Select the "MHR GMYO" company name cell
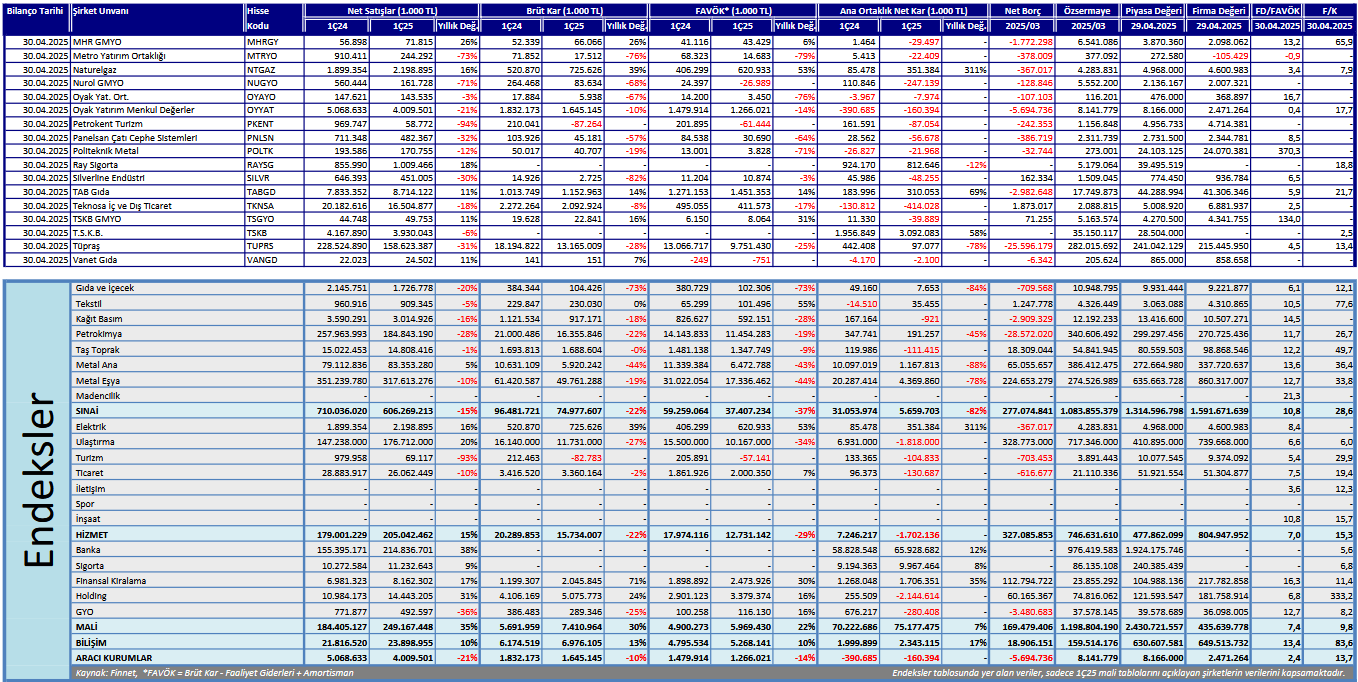The width and height of the screenshot is (1358, 682). 97,43
